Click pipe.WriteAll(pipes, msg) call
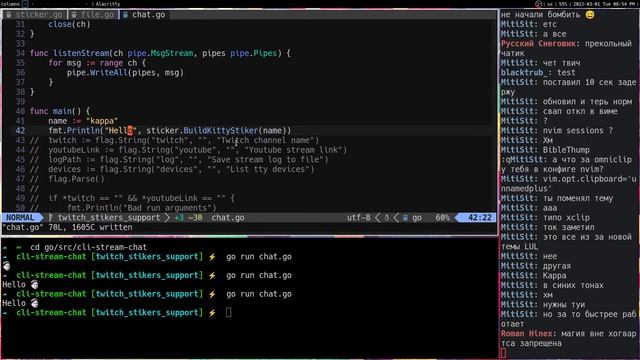Screen dimensions: 640x360 coord(125,73)
